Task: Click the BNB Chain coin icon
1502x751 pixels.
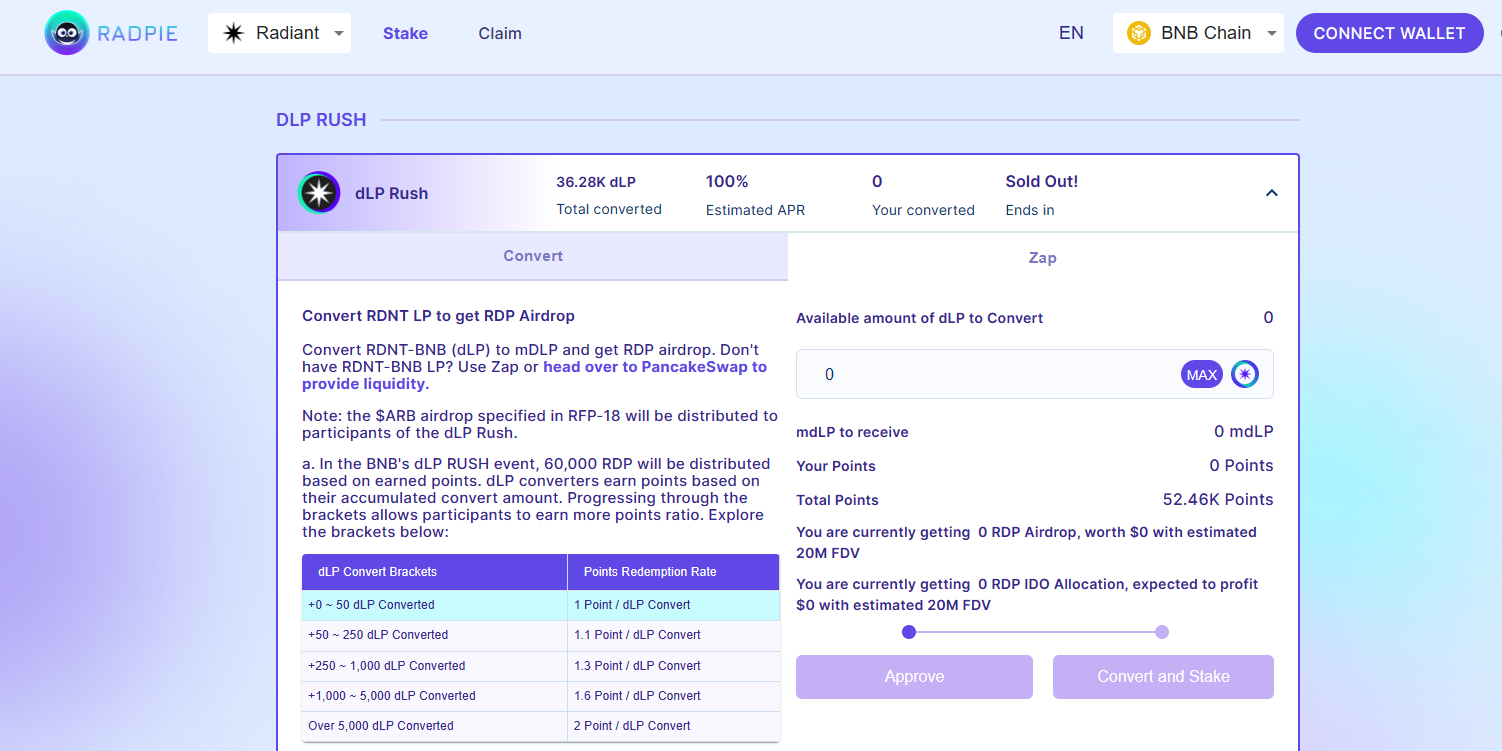Action: pos(1139,33)
